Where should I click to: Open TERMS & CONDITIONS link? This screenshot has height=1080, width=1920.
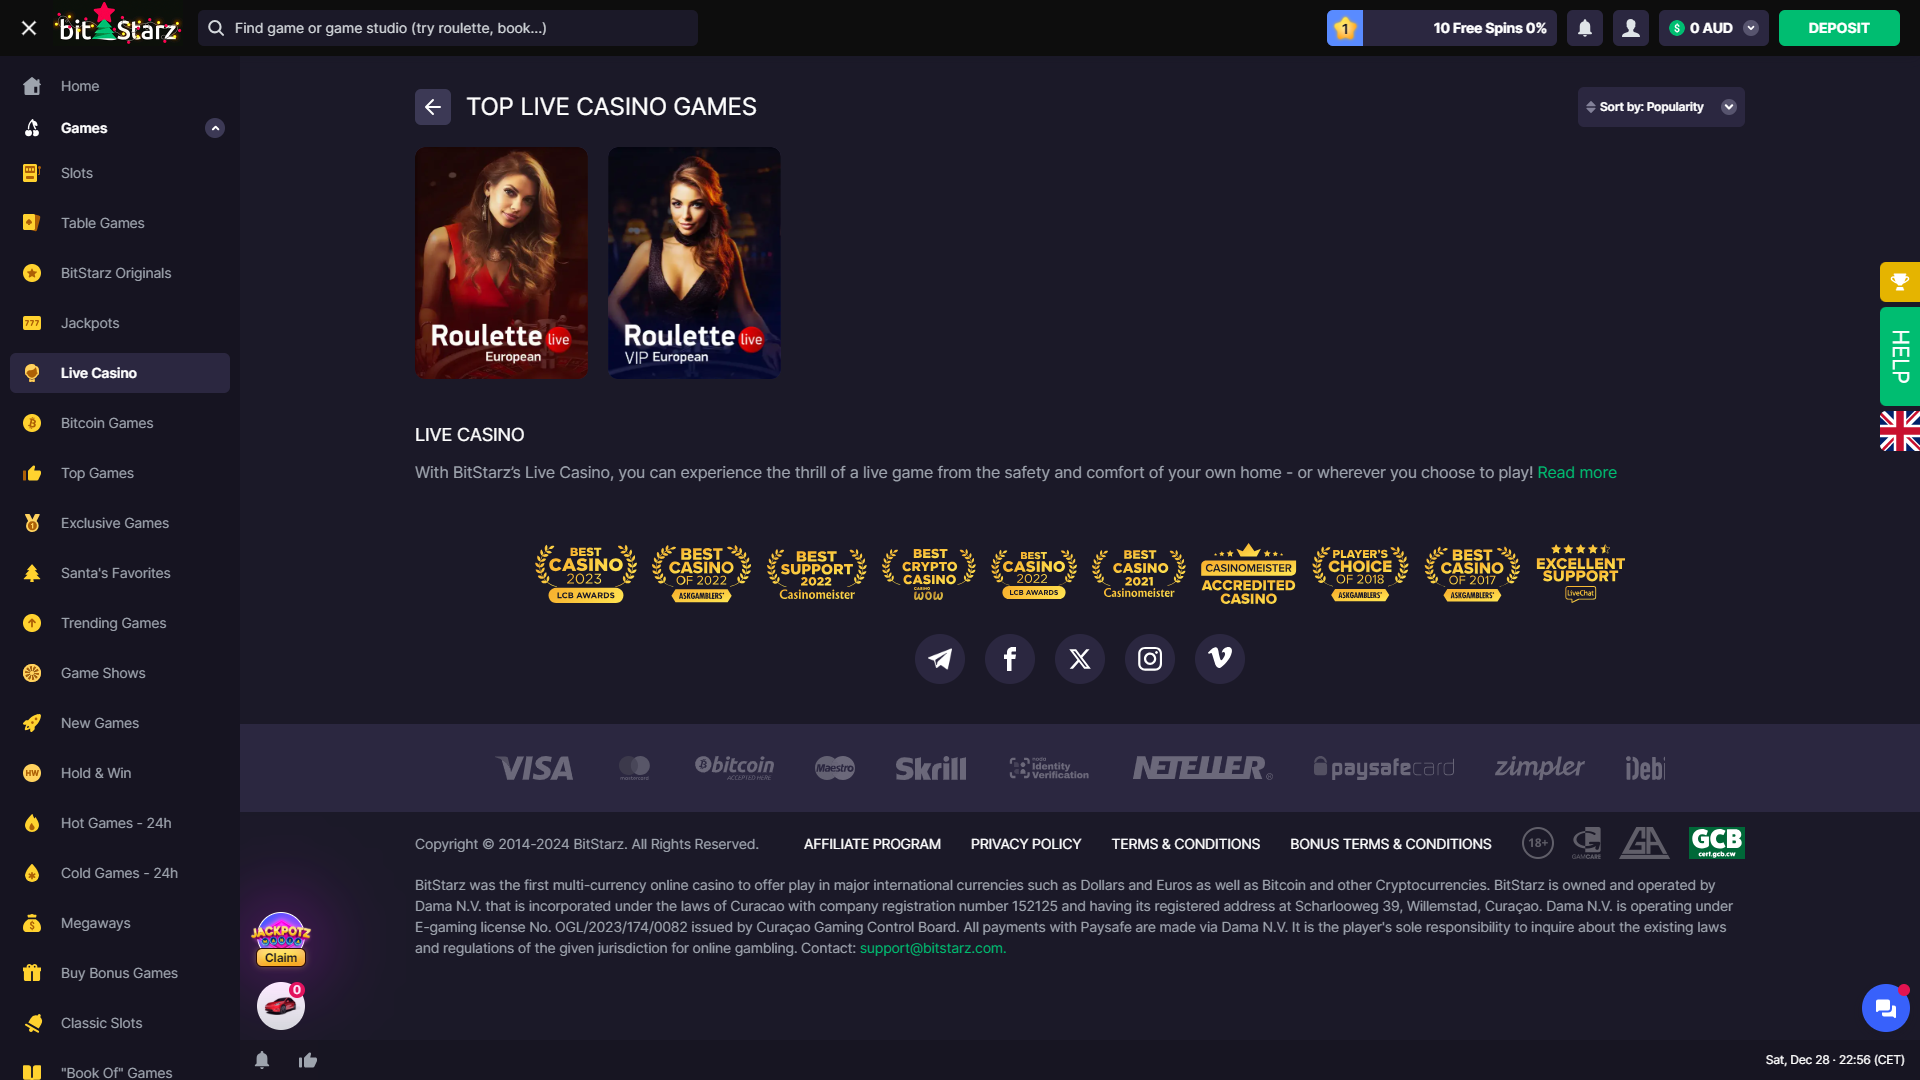click(x=1186, y=844)
